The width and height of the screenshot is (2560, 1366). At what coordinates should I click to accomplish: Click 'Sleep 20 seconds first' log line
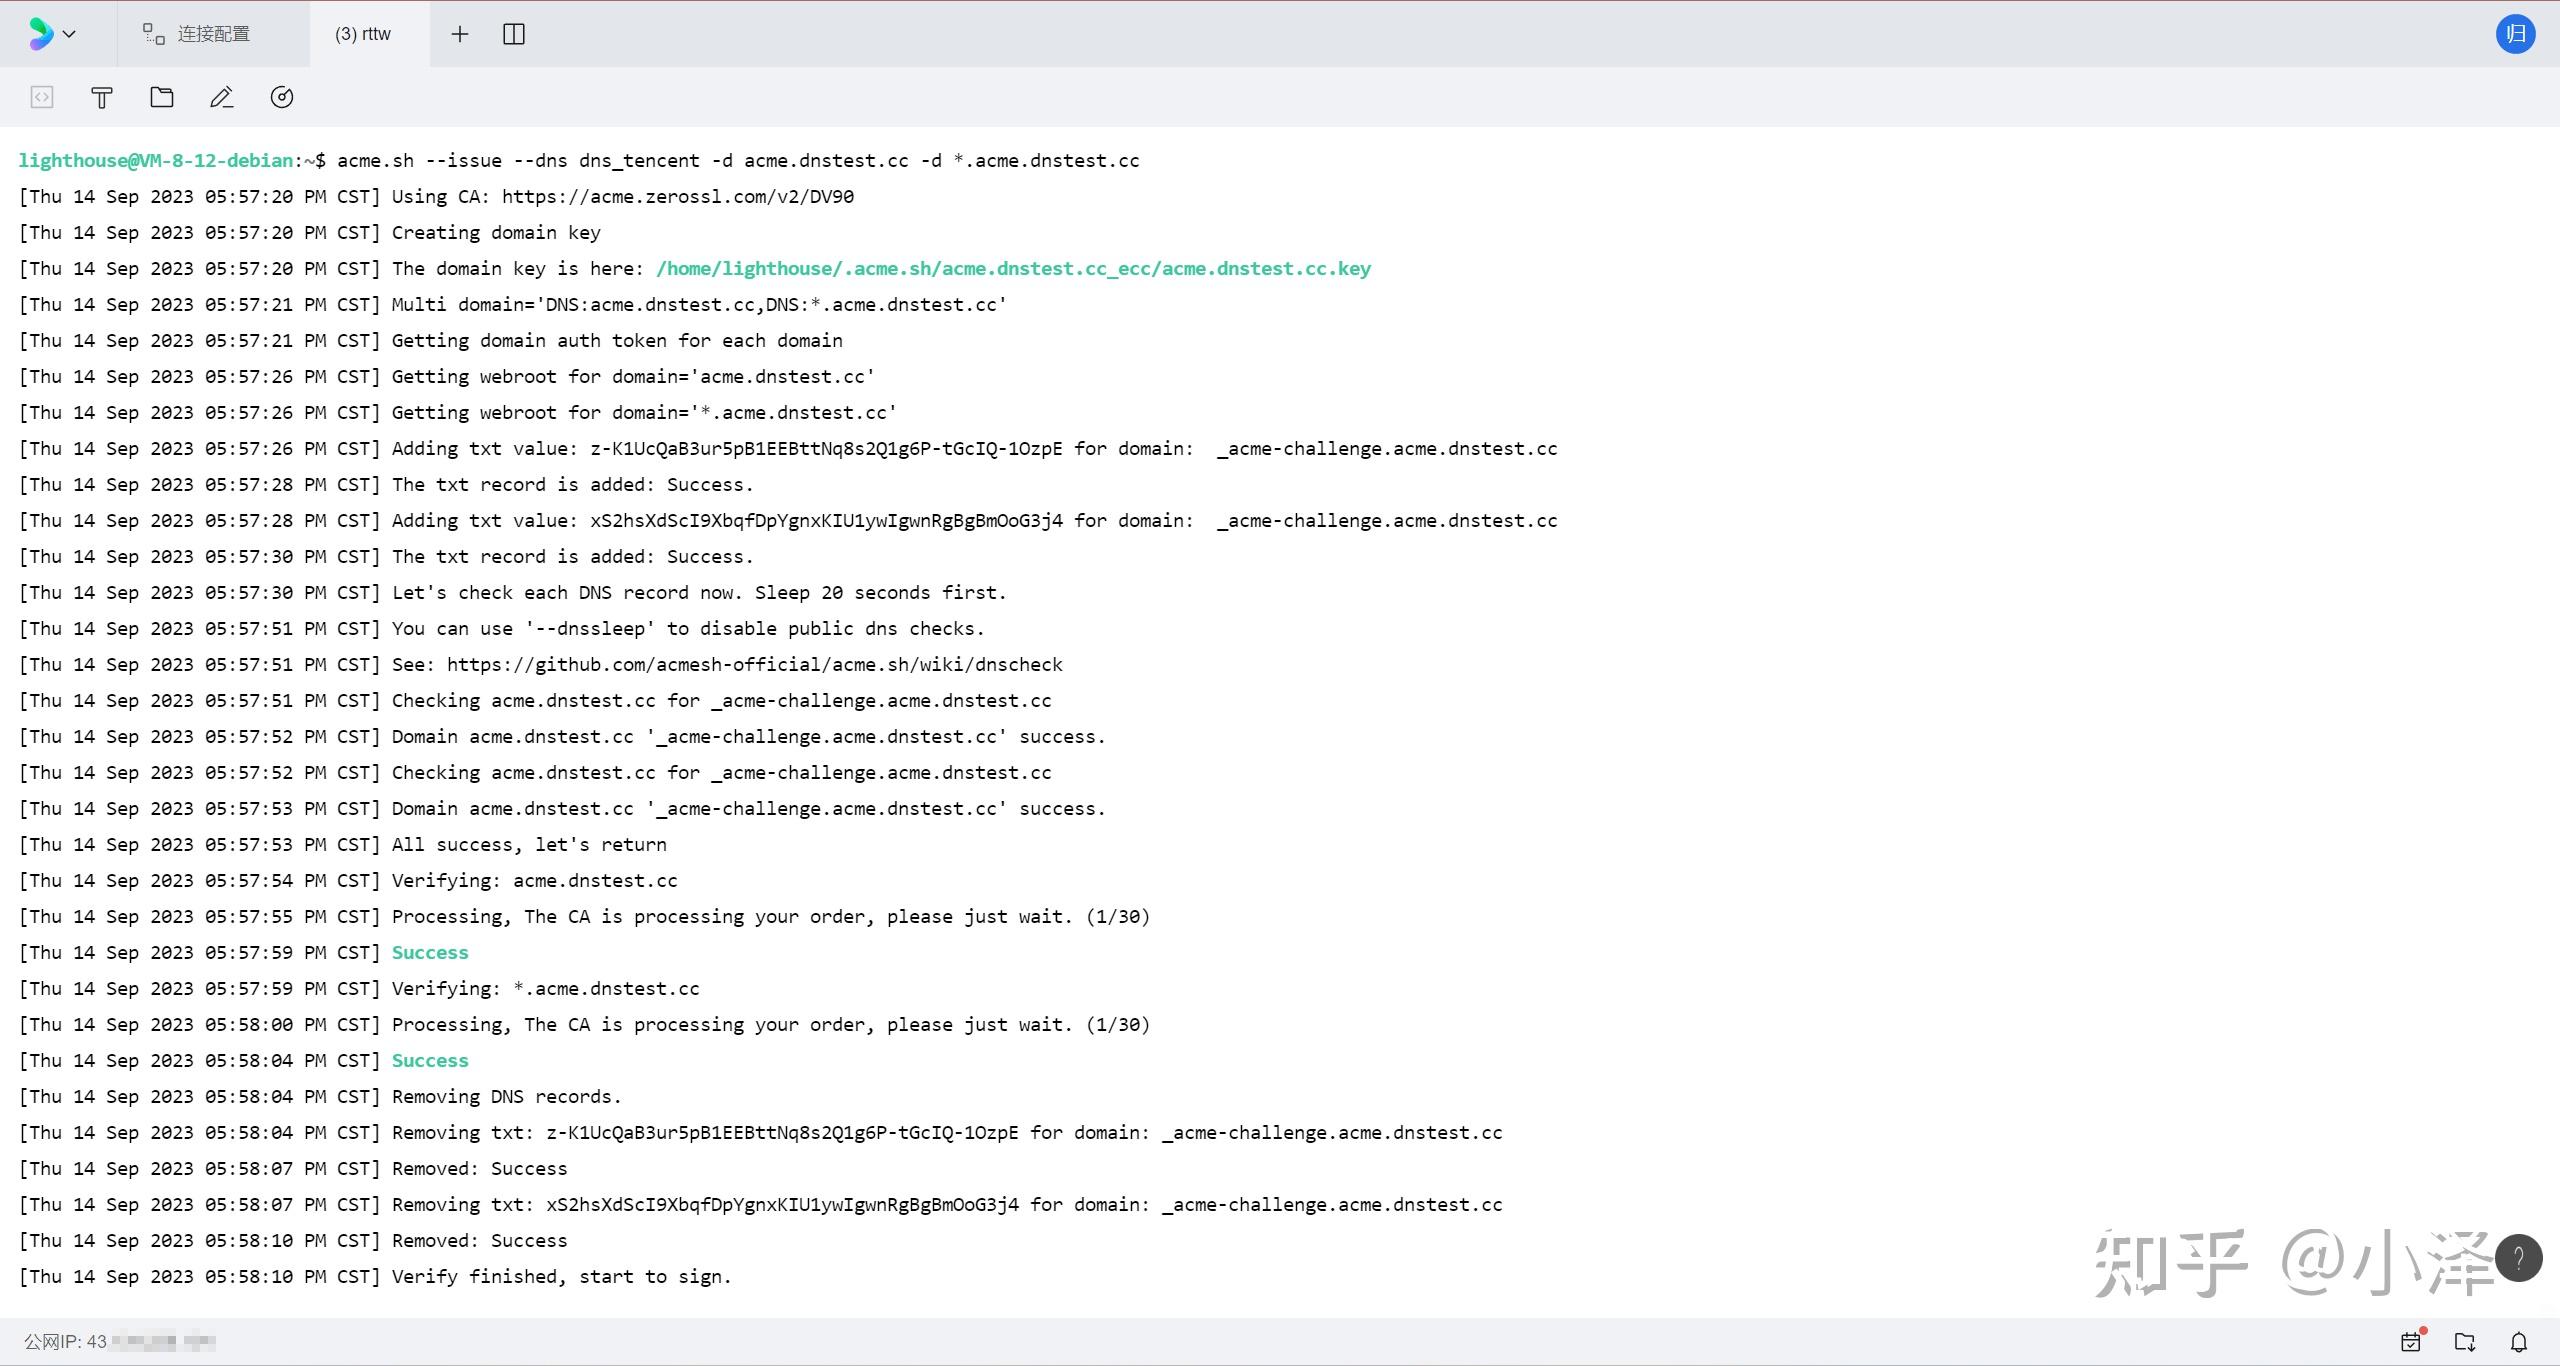(x=513, y=592)
